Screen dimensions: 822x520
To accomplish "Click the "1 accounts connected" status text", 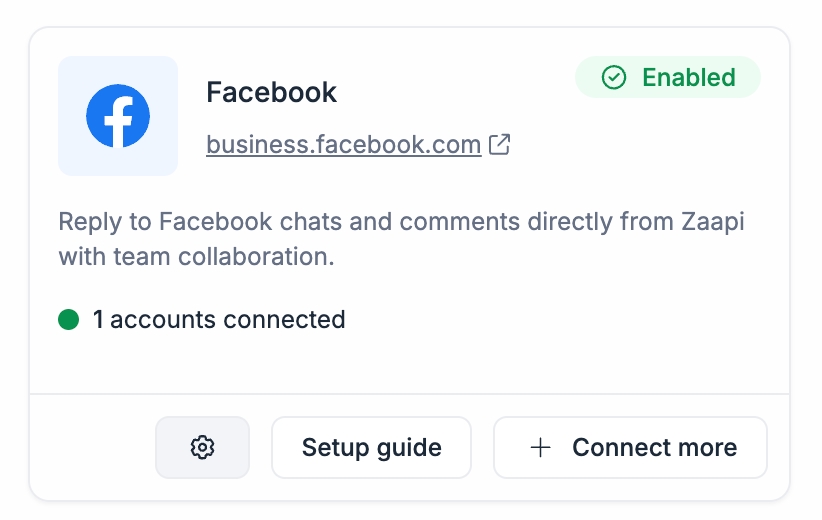I will (219, 320).
